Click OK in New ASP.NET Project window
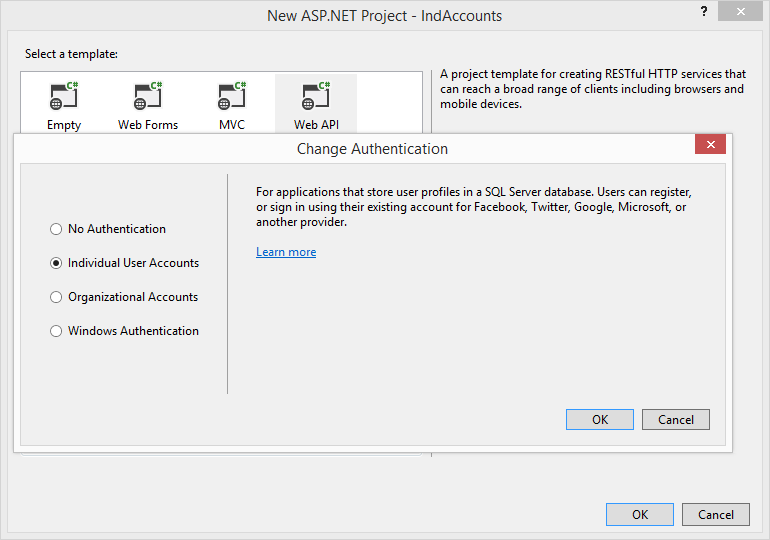Viewport: 770px width, 540px height. pos(639,515)
